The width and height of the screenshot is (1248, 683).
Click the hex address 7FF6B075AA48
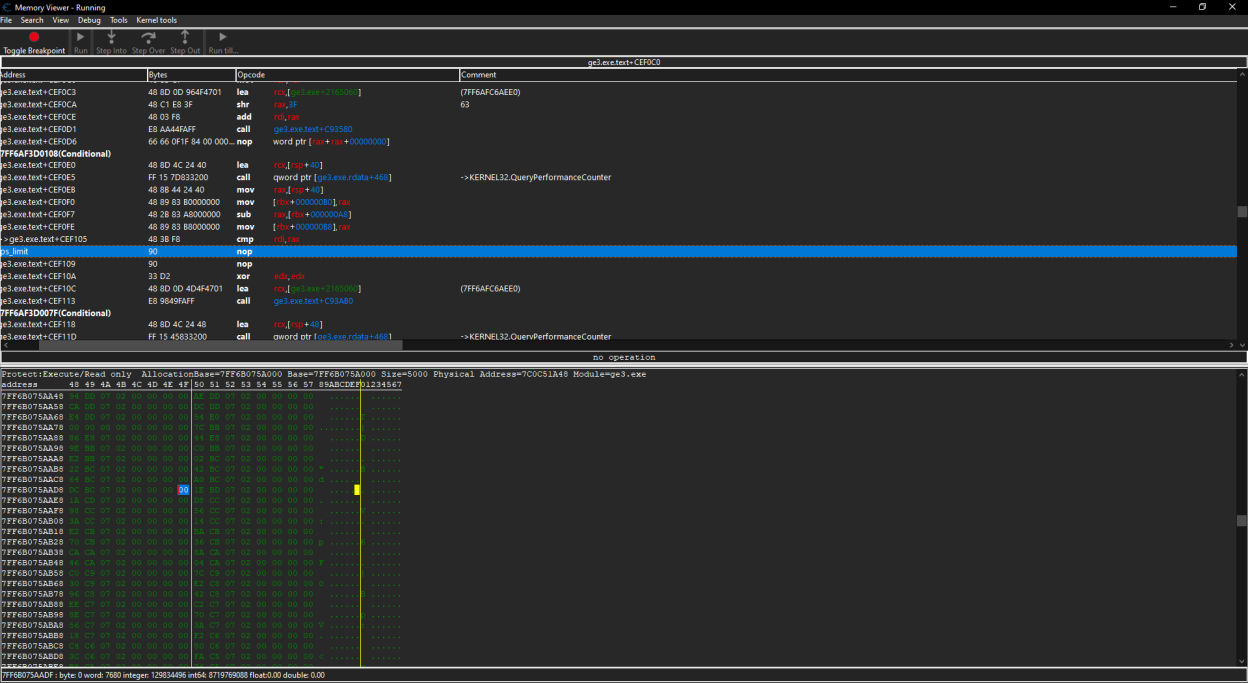(x=32, y=396)
